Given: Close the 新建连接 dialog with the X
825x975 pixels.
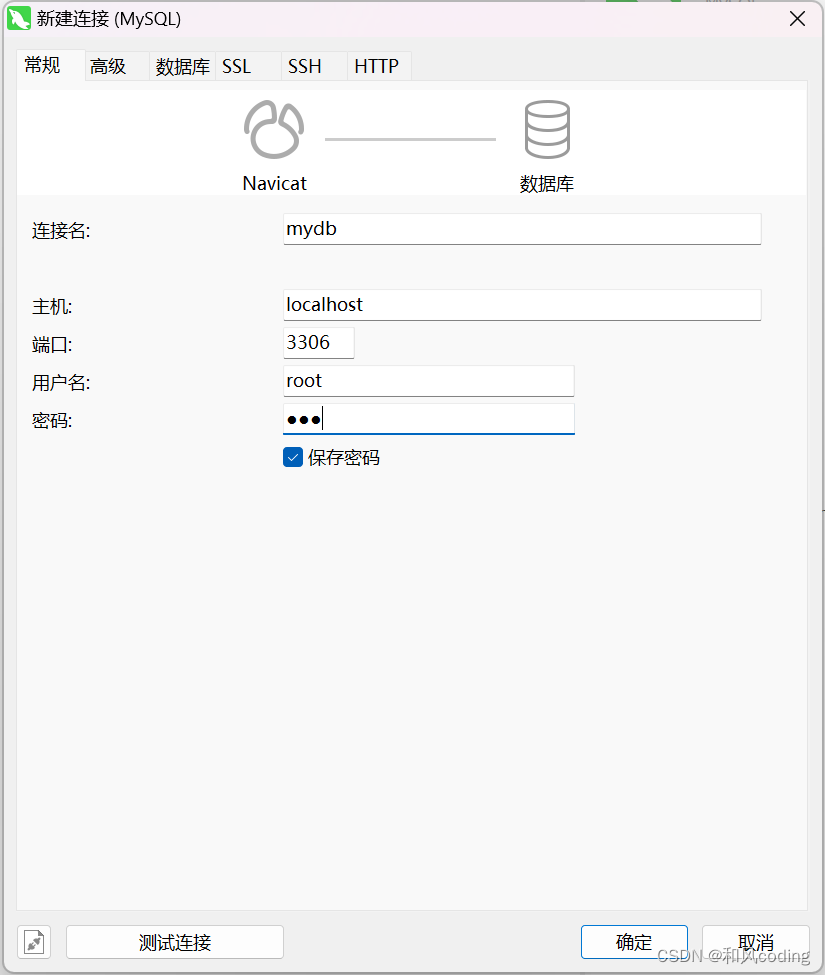Looking at the screenshot, I should coord(796,18).
